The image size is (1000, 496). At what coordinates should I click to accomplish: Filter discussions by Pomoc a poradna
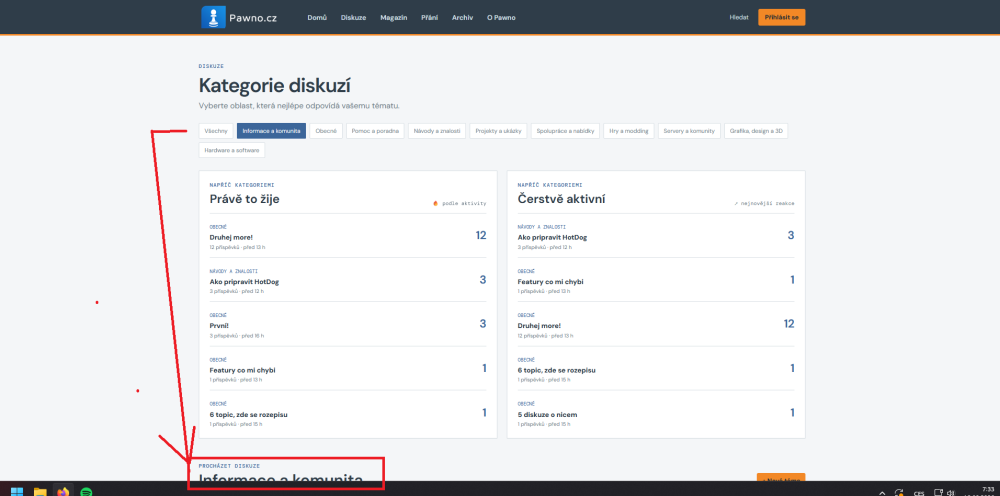point(375,131)
